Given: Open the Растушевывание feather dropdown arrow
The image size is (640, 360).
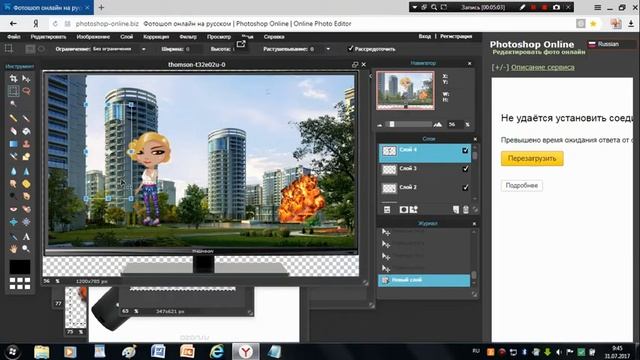Looking at the screenshot, I should click(x=328, y=49).
